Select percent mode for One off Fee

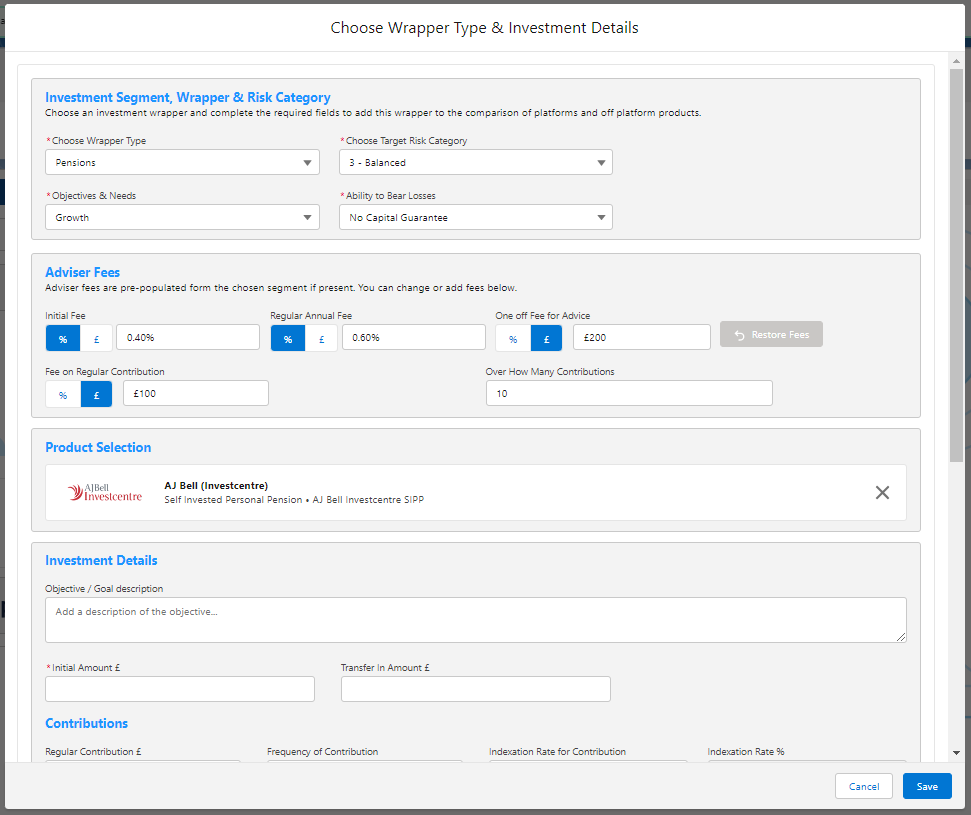point(513,339)
